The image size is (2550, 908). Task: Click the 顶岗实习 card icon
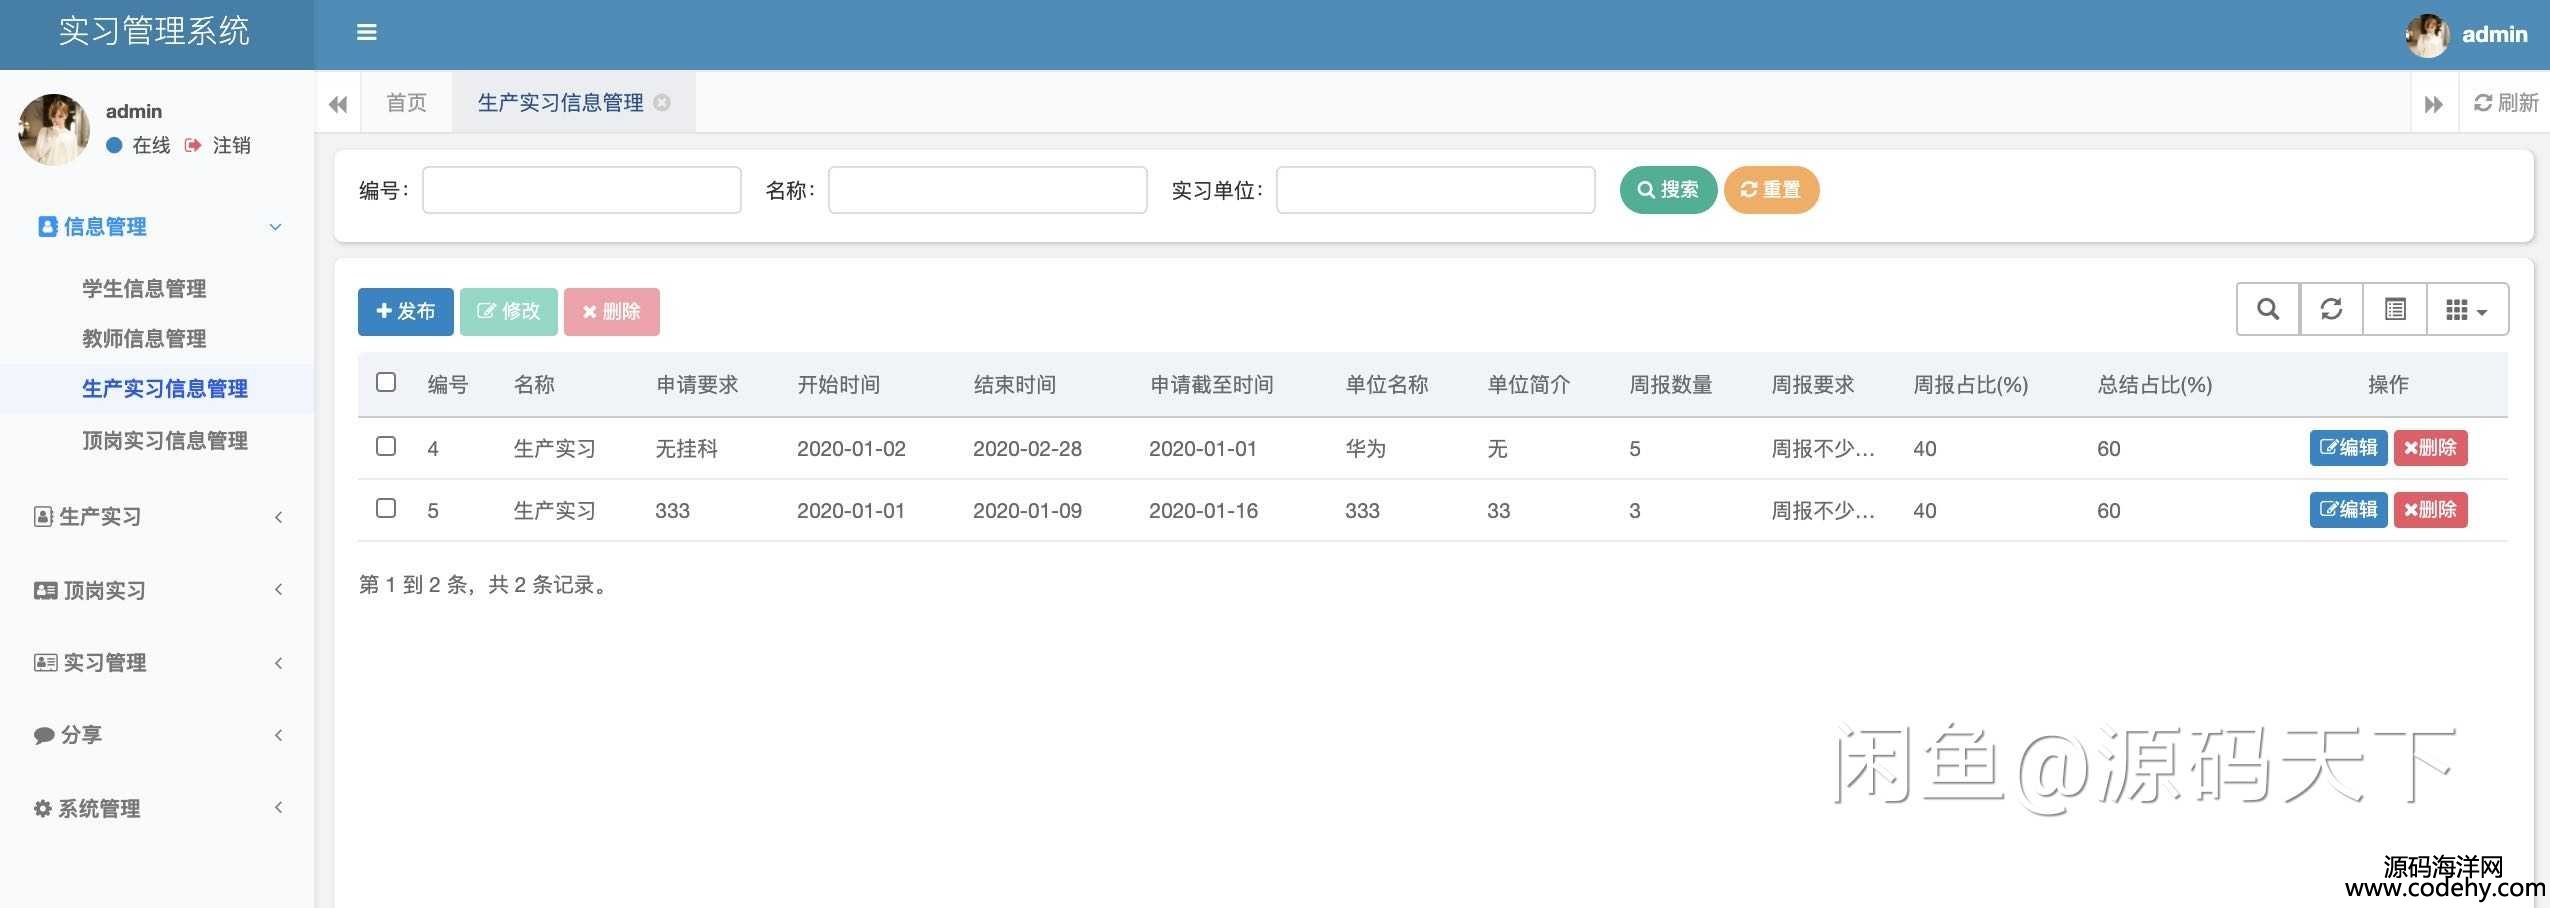point(45,590)
